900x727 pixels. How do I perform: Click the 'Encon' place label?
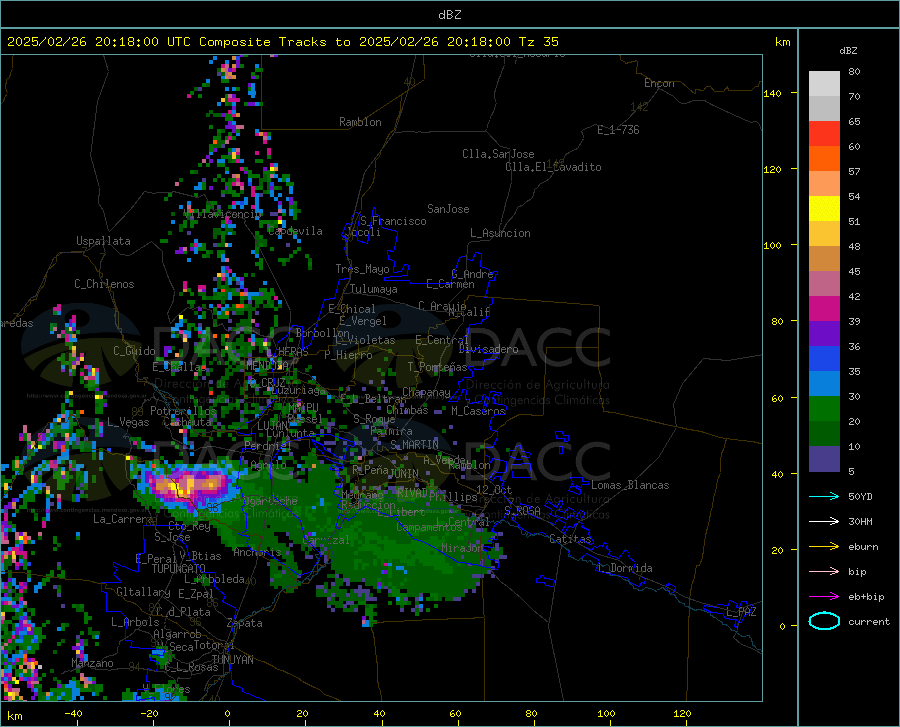tap(659, 83)
